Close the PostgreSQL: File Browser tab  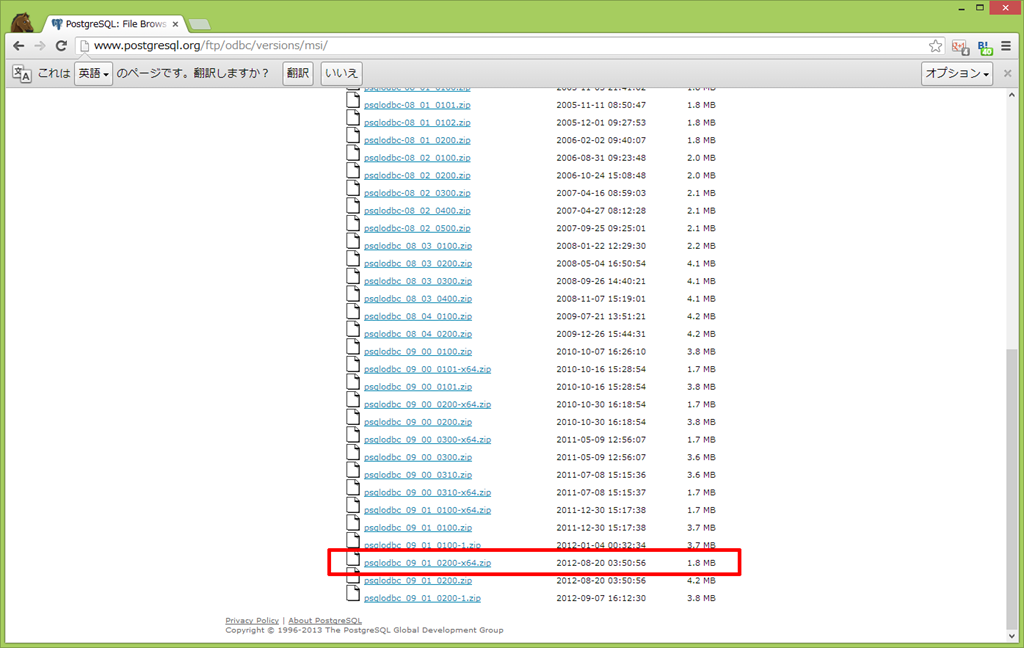click(x=175, y=24)
